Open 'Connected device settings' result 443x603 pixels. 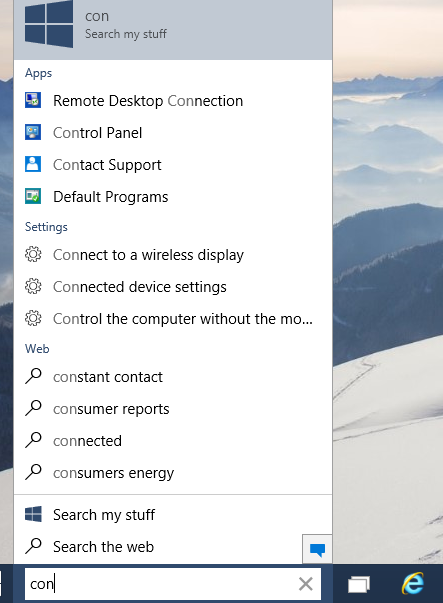173,287
